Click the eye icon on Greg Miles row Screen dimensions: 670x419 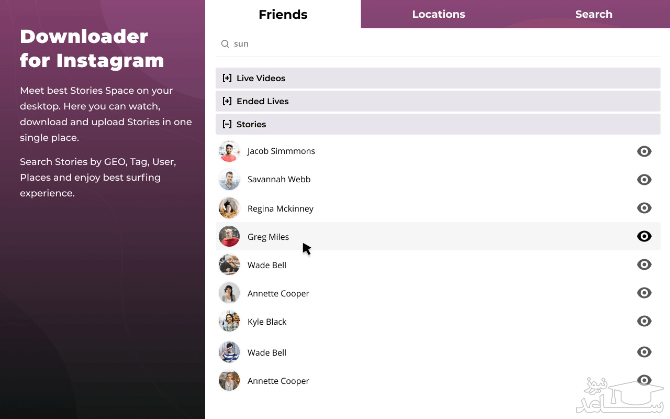tap(644, 237)
